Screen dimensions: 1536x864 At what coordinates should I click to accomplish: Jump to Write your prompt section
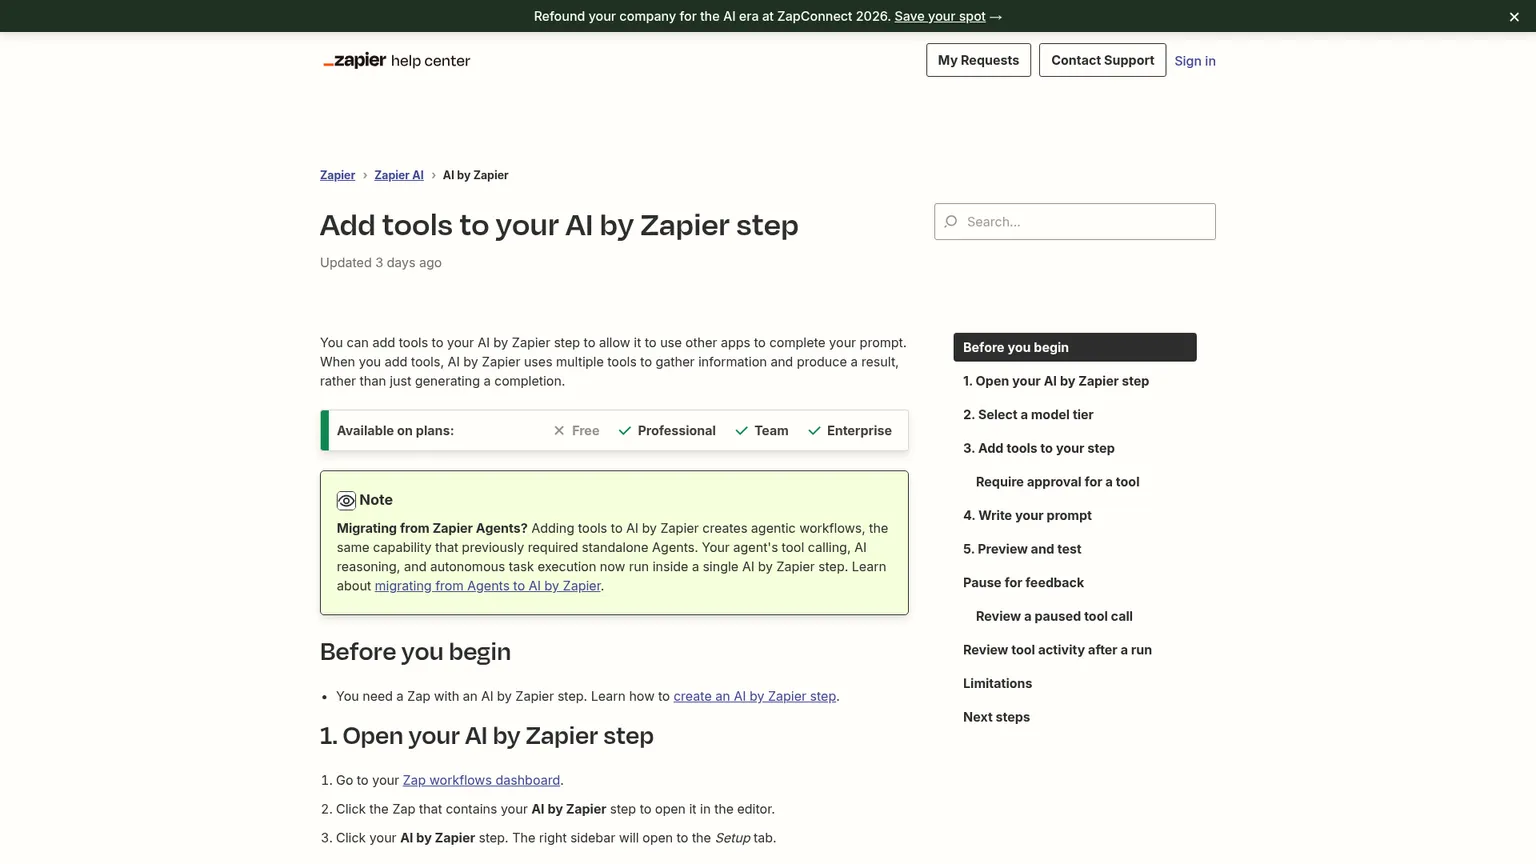tap(1027, 515)
